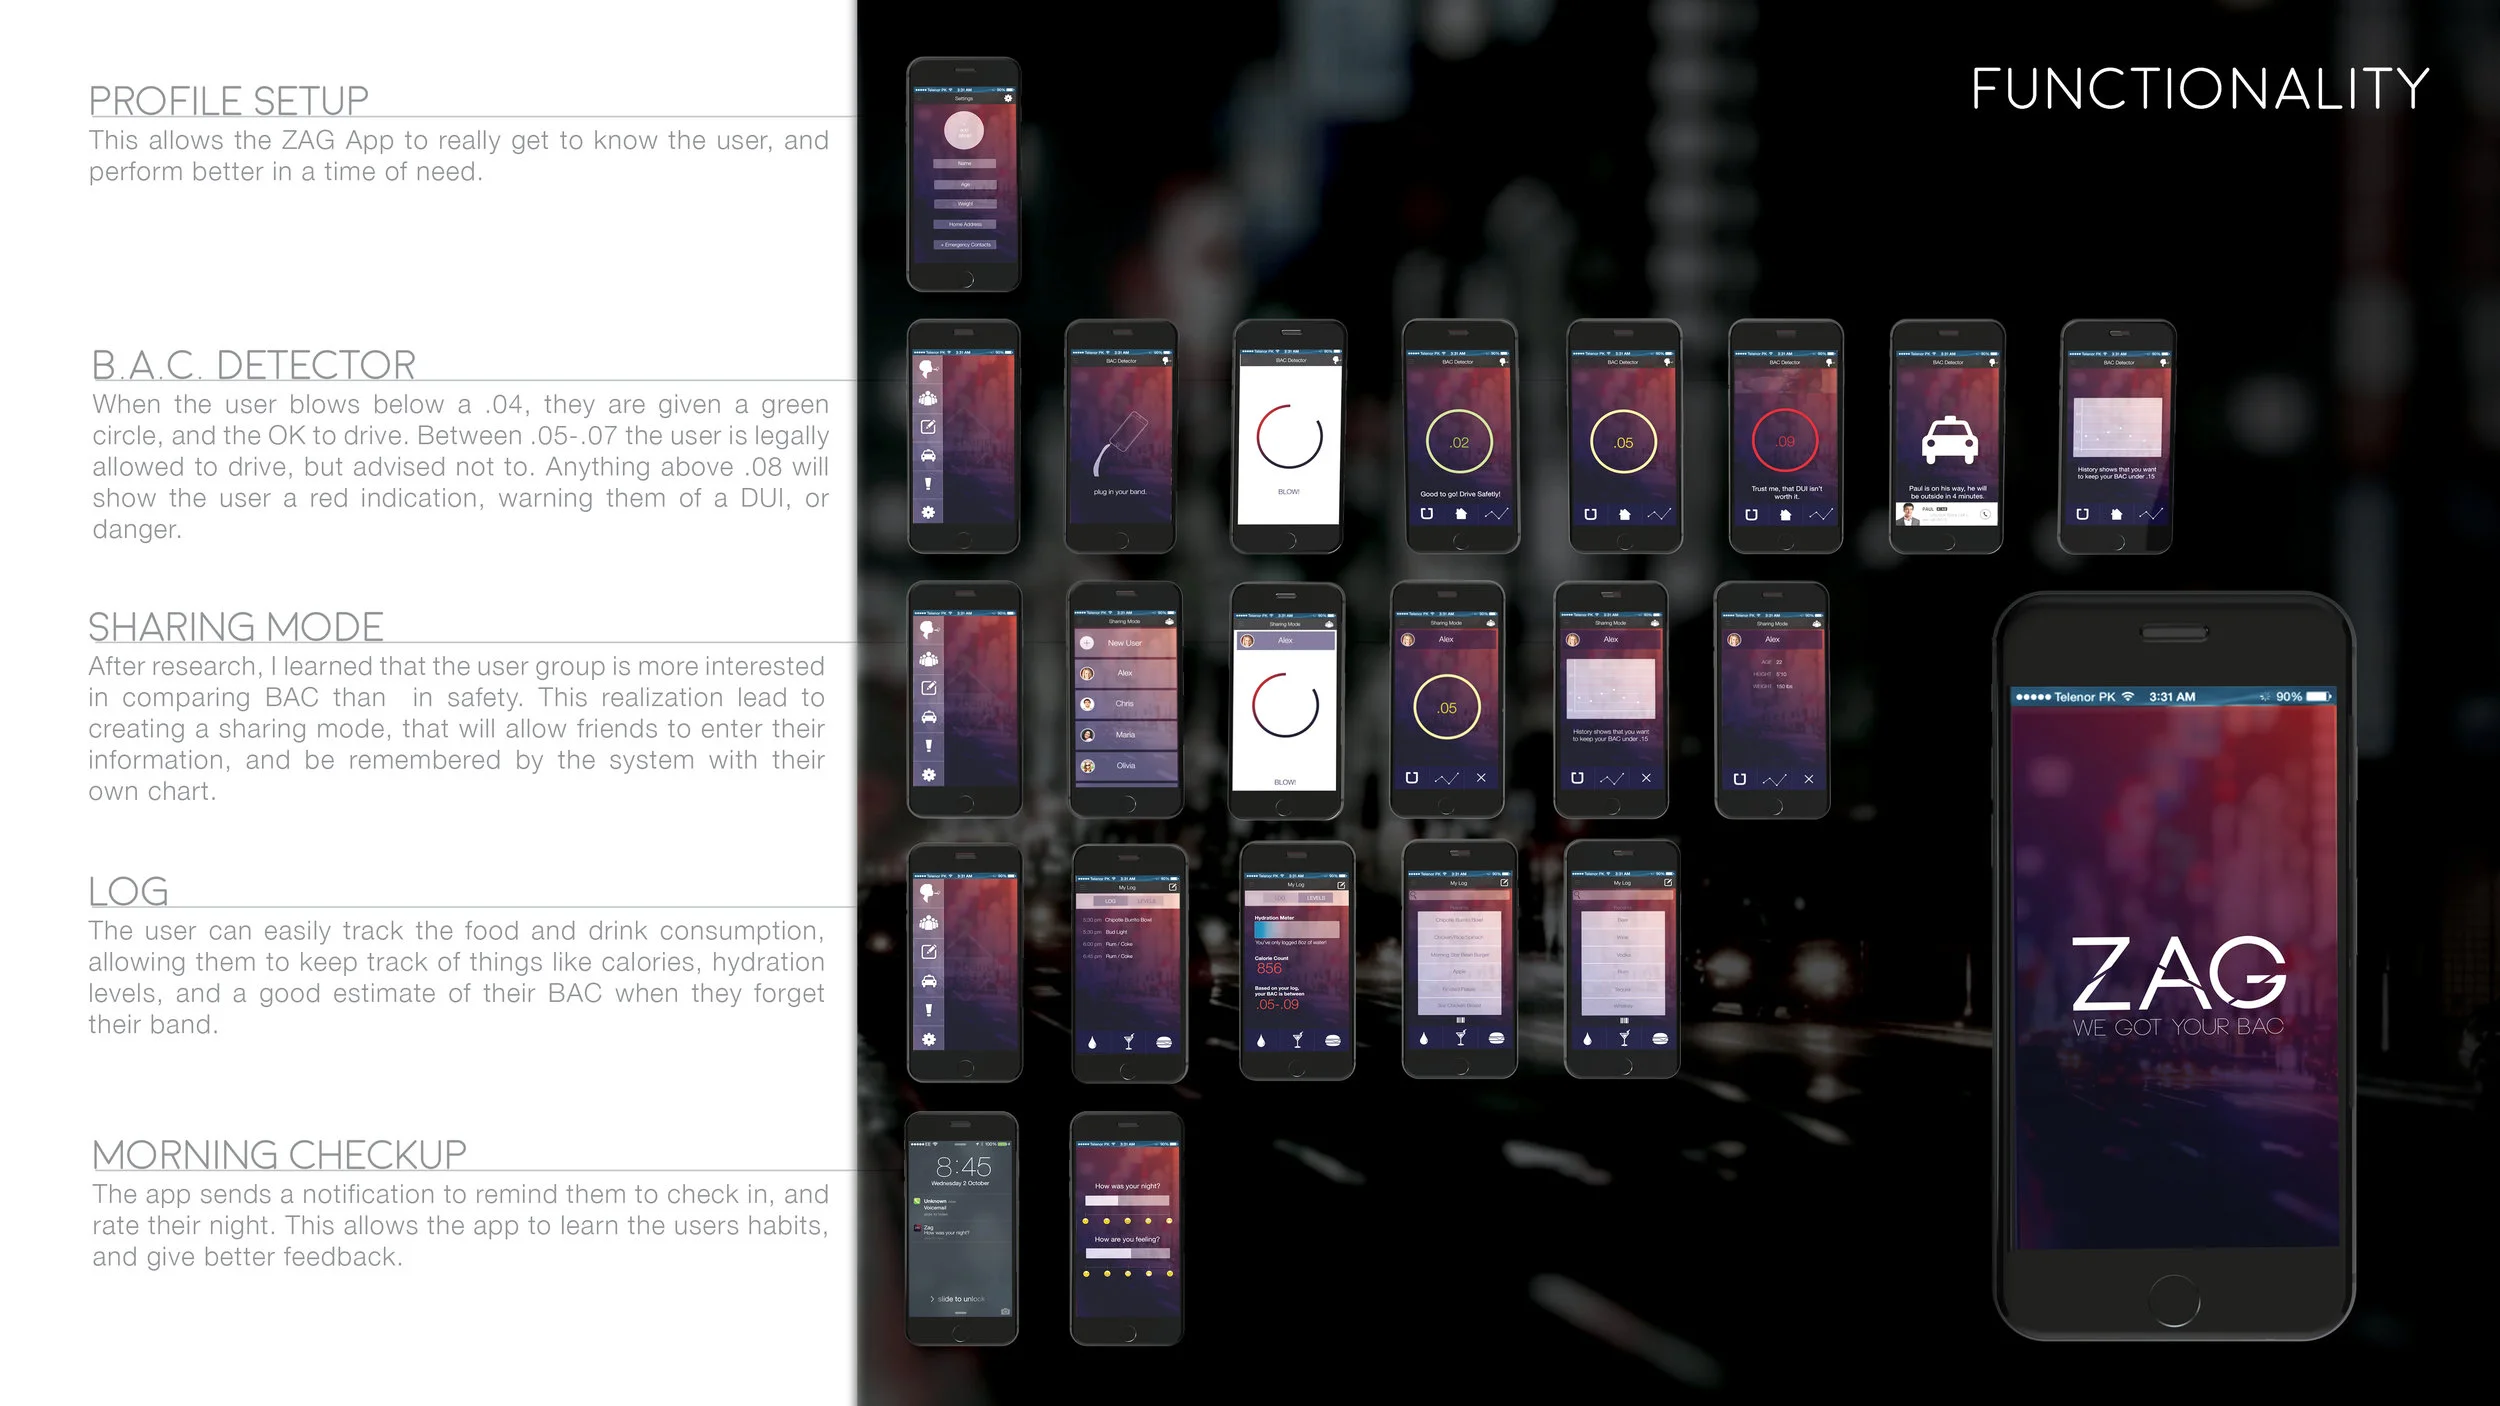Image resolution: width=2500 pixels, height=1406 pixels.
Task: Open Zag notification on the 8:45 lock screen
Action: click(x=946, y=1231)
